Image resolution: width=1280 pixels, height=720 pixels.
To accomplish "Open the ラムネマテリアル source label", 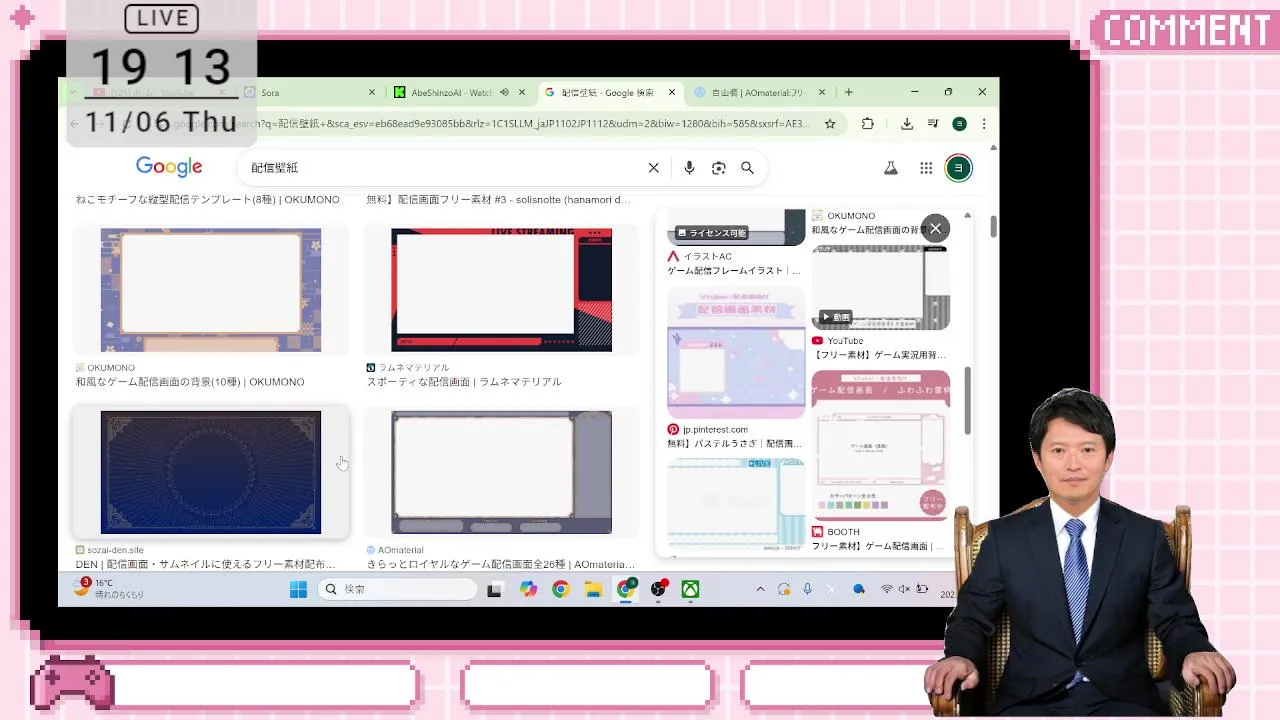I will 414,368.
